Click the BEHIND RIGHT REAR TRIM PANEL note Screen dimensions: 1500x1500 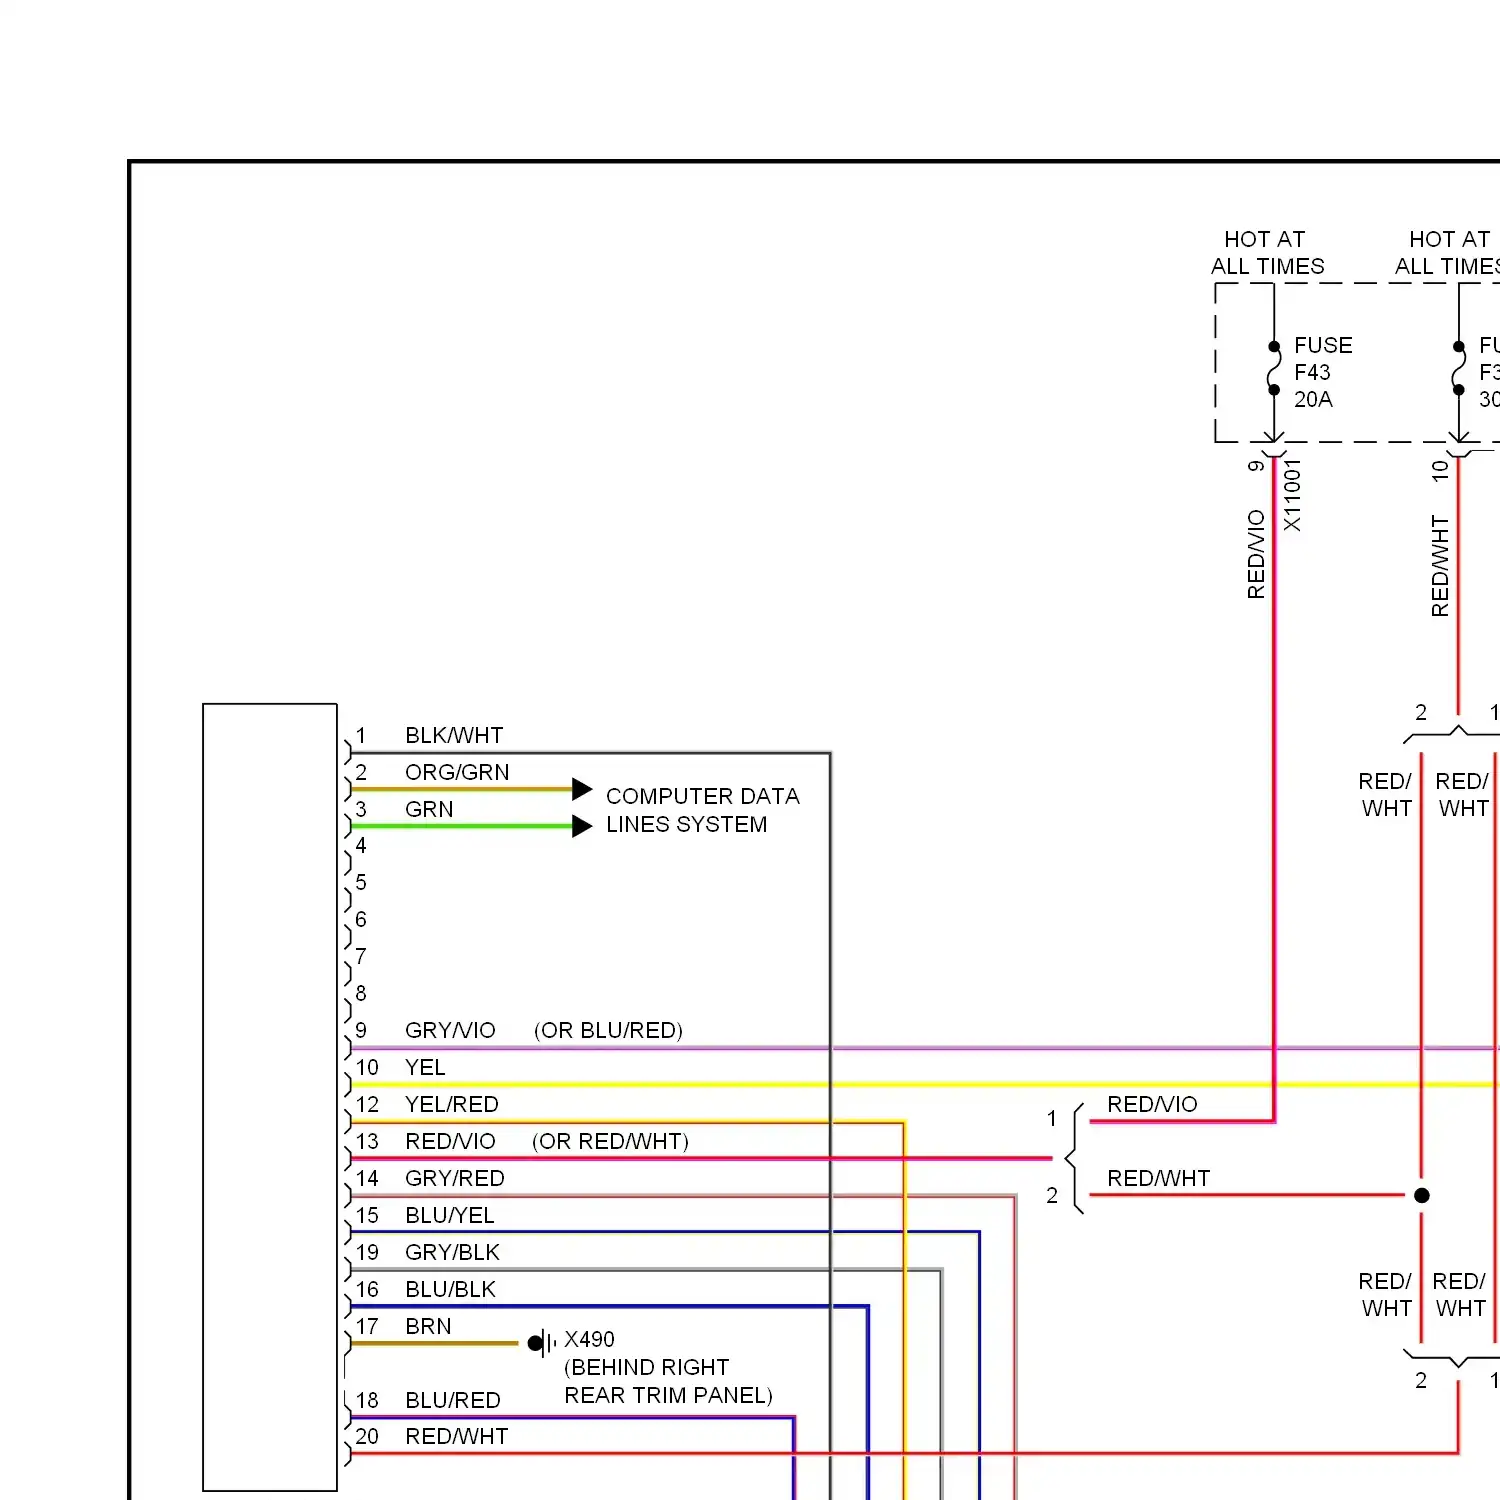tap(668, 1381)
